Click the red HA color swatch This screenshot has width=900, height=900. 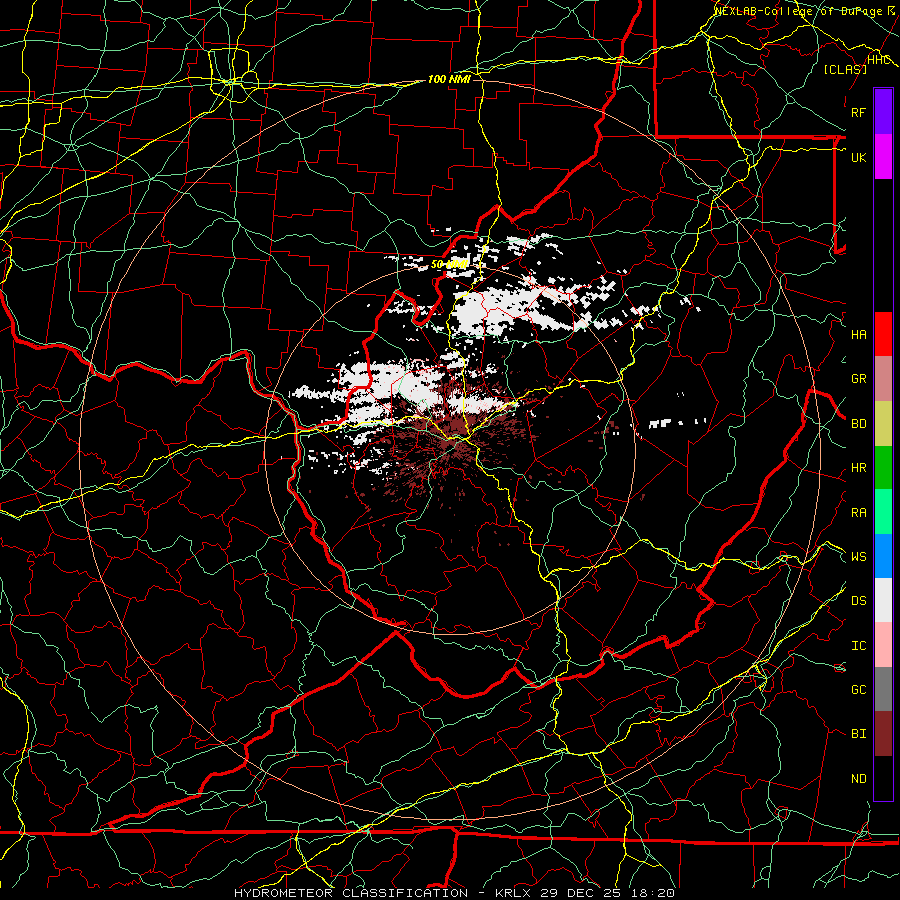point(883,334)
